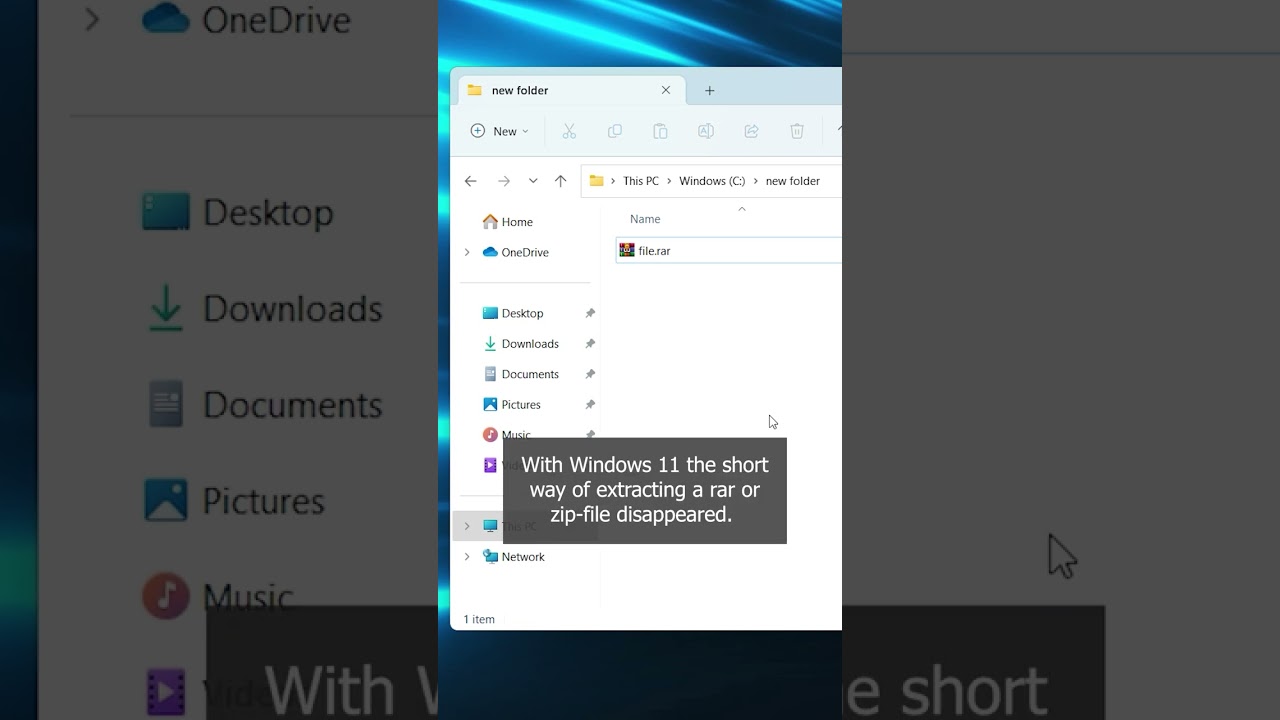Image resolution: width=1280 pixels, height=720 pixels.
Task: Click the Copy icon in the toolbar
Action: 615,131
